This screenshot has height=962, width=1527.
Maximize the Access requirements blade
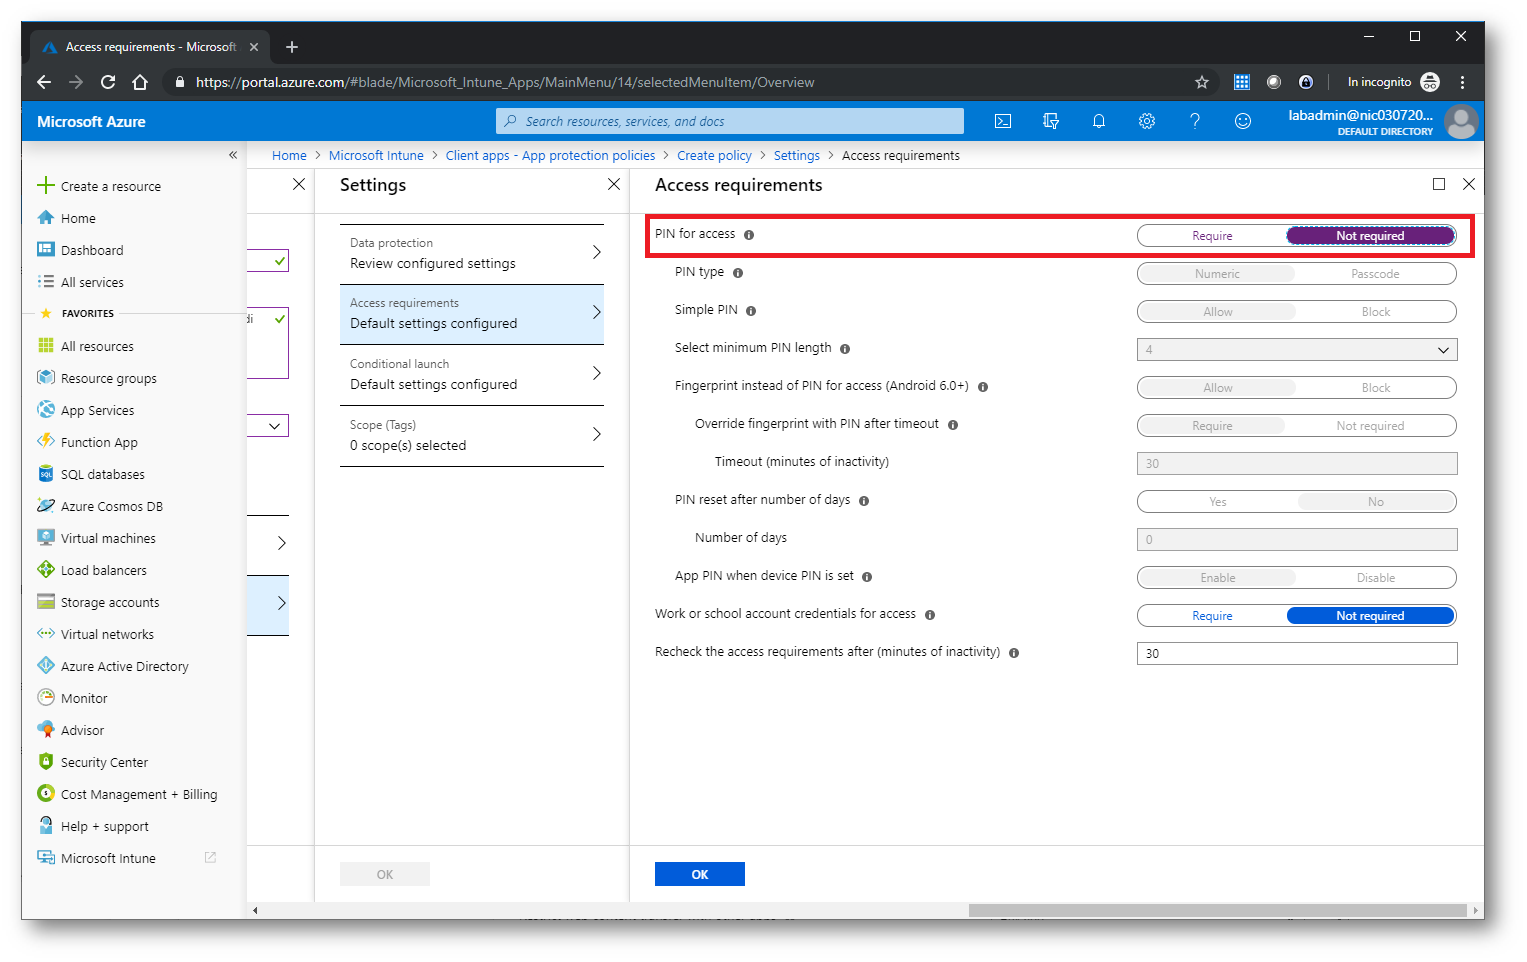tap(1439, 184)
